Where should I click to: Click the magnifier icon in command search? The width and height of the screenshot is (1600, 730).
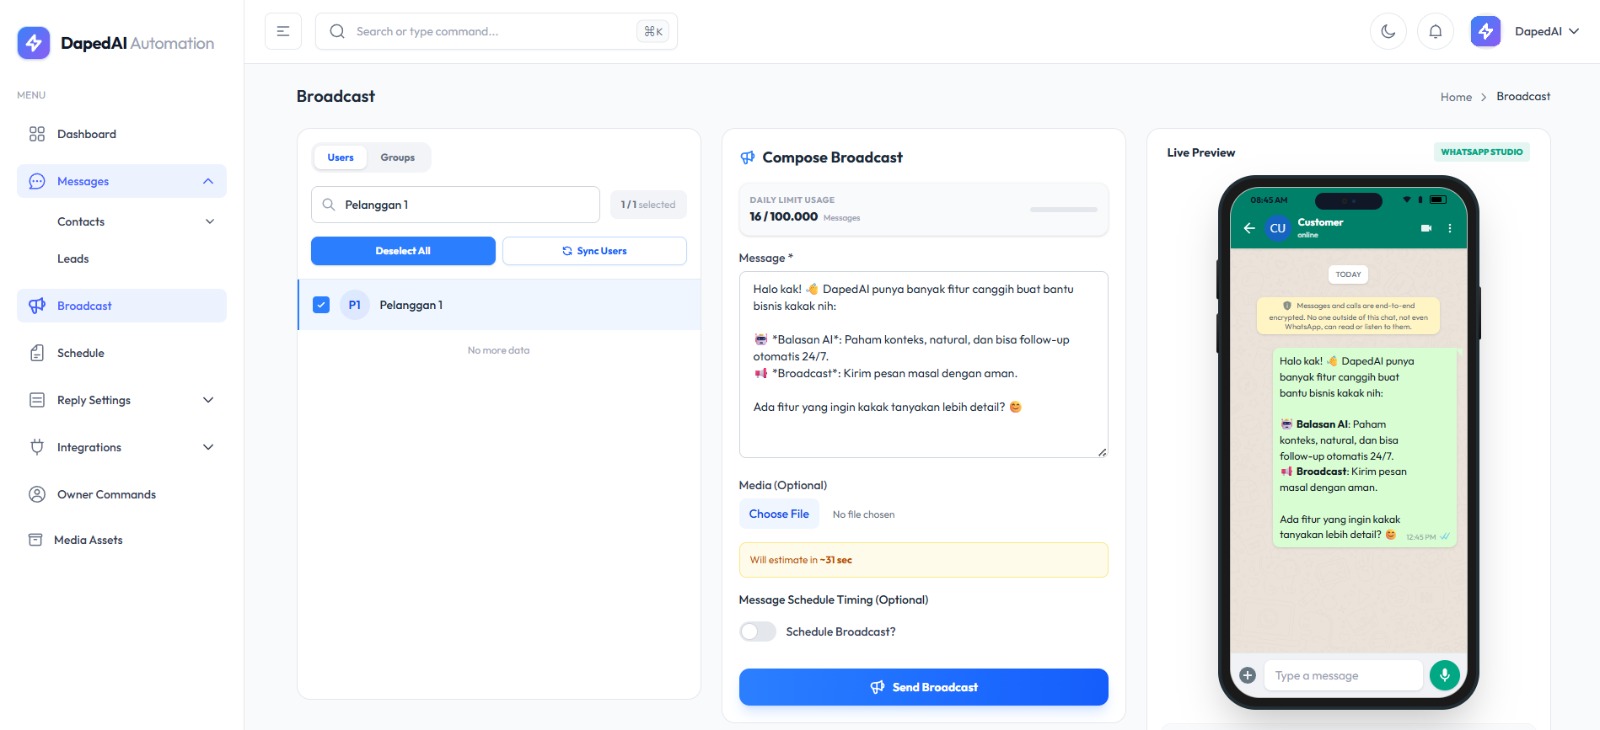tap(337, 31)
